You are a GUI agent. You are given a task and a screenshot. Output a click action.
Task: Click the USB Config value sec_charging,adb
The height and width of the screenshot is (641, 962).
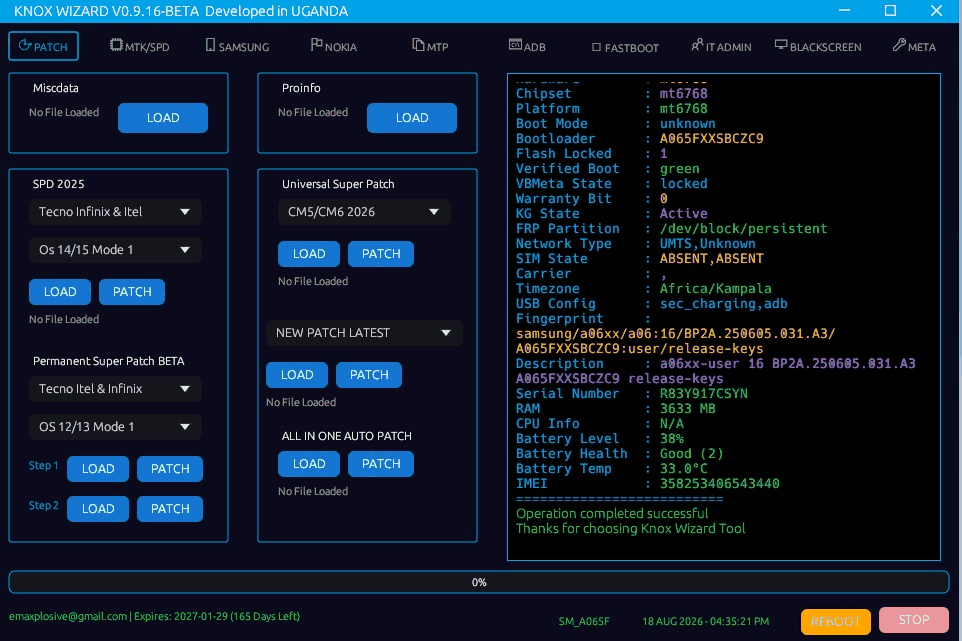723,304
